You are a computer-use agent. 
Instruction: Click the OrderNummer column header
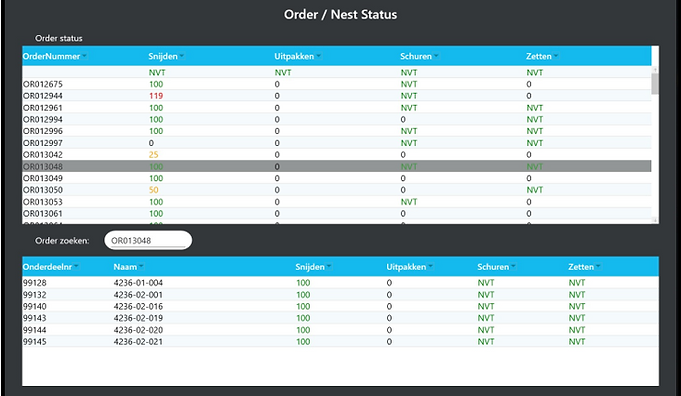point(51,56)
